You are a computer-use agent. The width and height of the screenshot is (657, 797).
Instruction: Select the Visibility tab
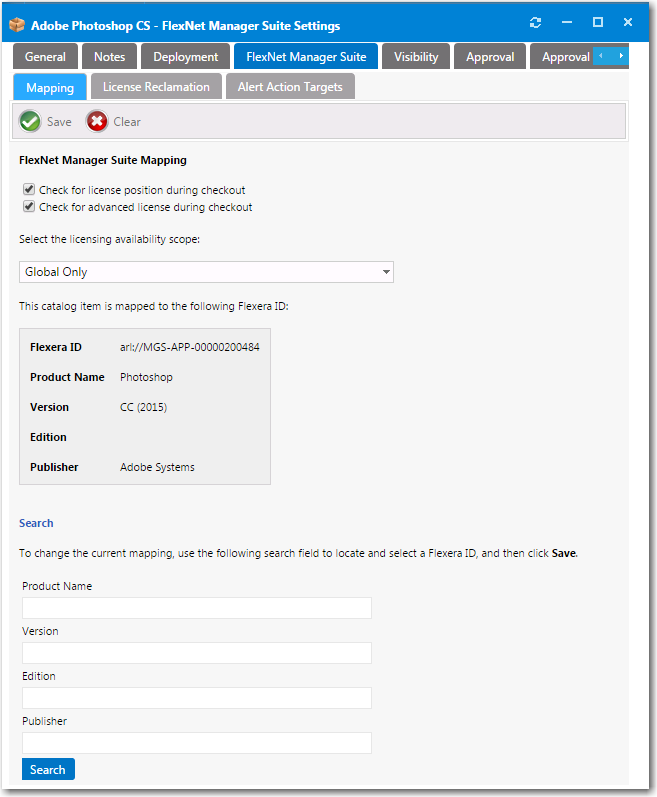(x=416, y=57)
